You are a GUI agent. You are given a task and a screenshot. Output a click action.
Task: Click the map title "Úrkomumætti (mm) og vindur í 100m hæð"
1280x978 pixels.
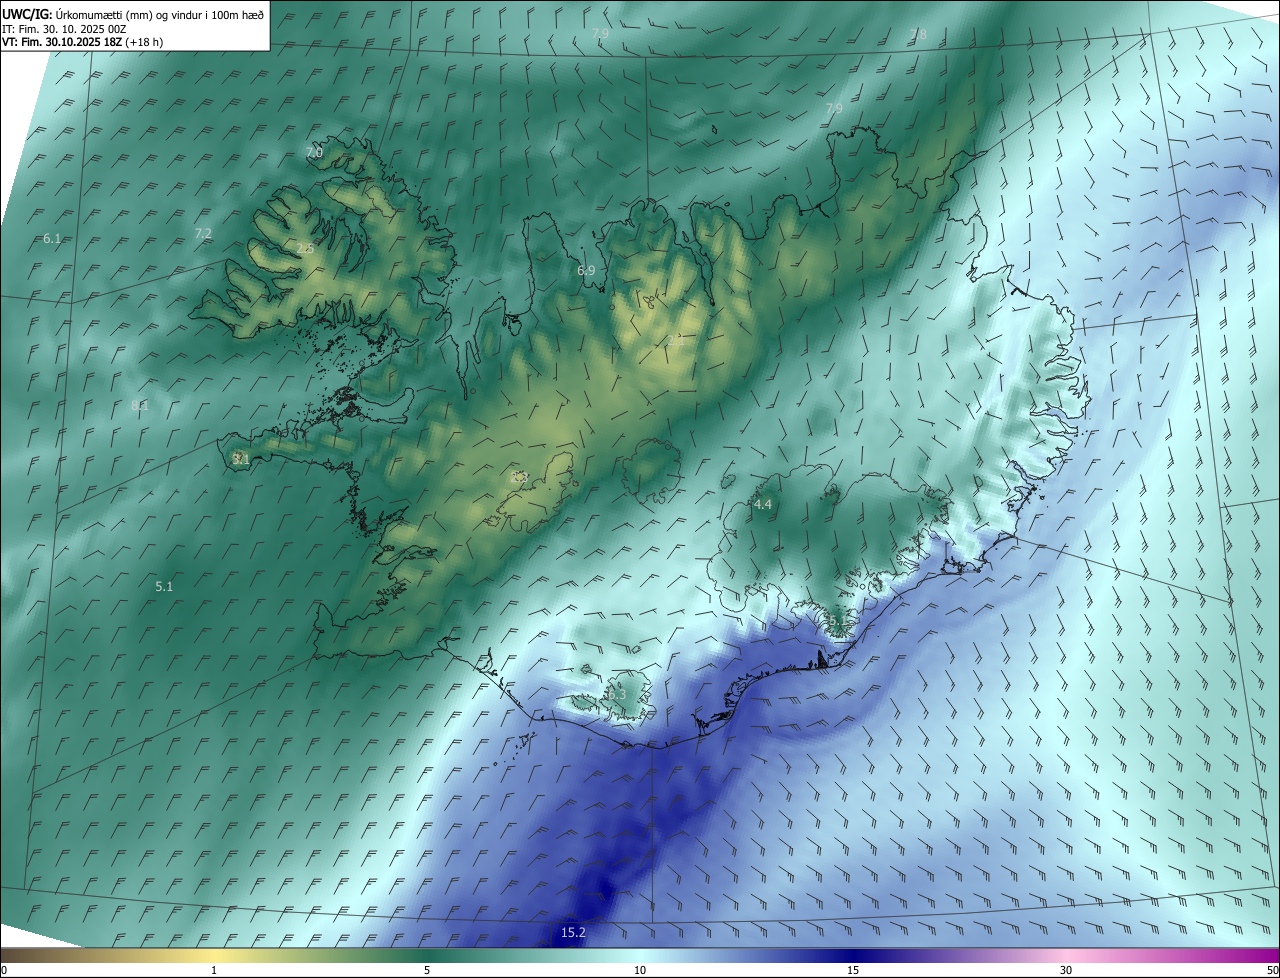pos(159,15)
